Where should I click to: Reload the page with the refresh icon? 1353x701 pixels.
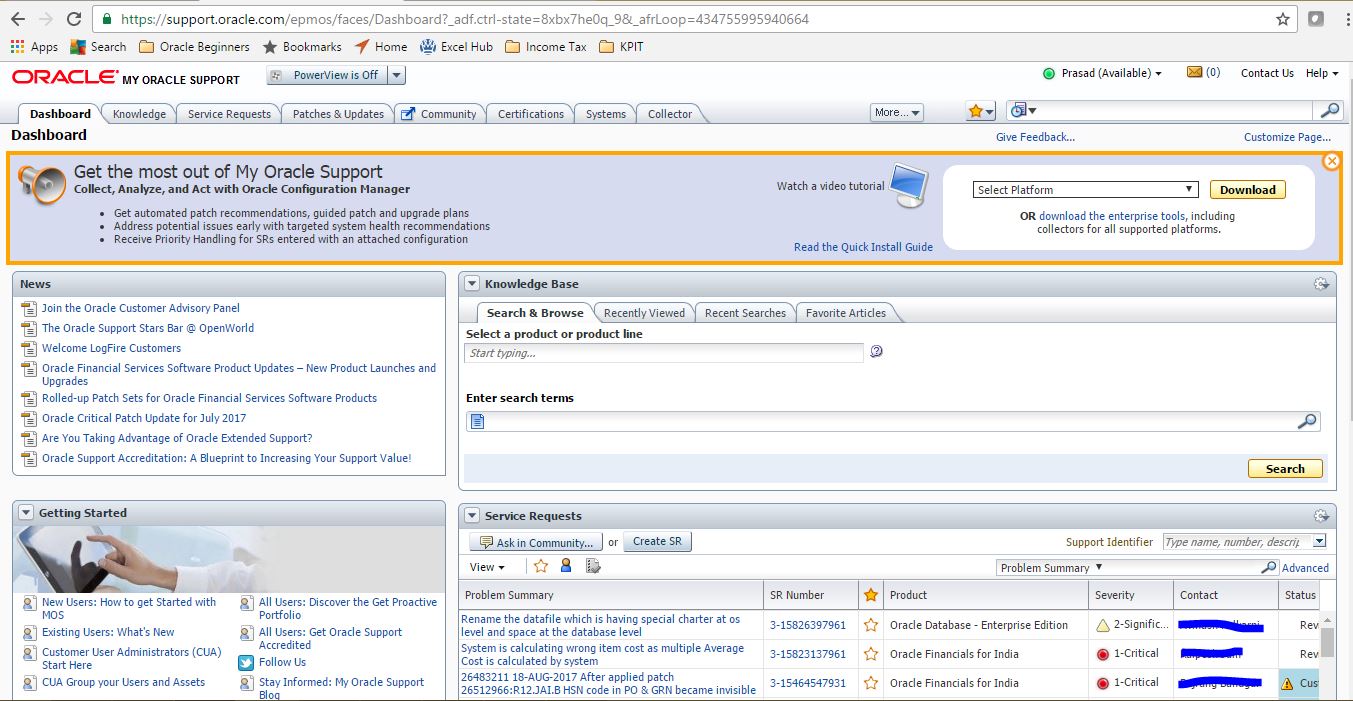pyautogui.click(x=74, y=19)
